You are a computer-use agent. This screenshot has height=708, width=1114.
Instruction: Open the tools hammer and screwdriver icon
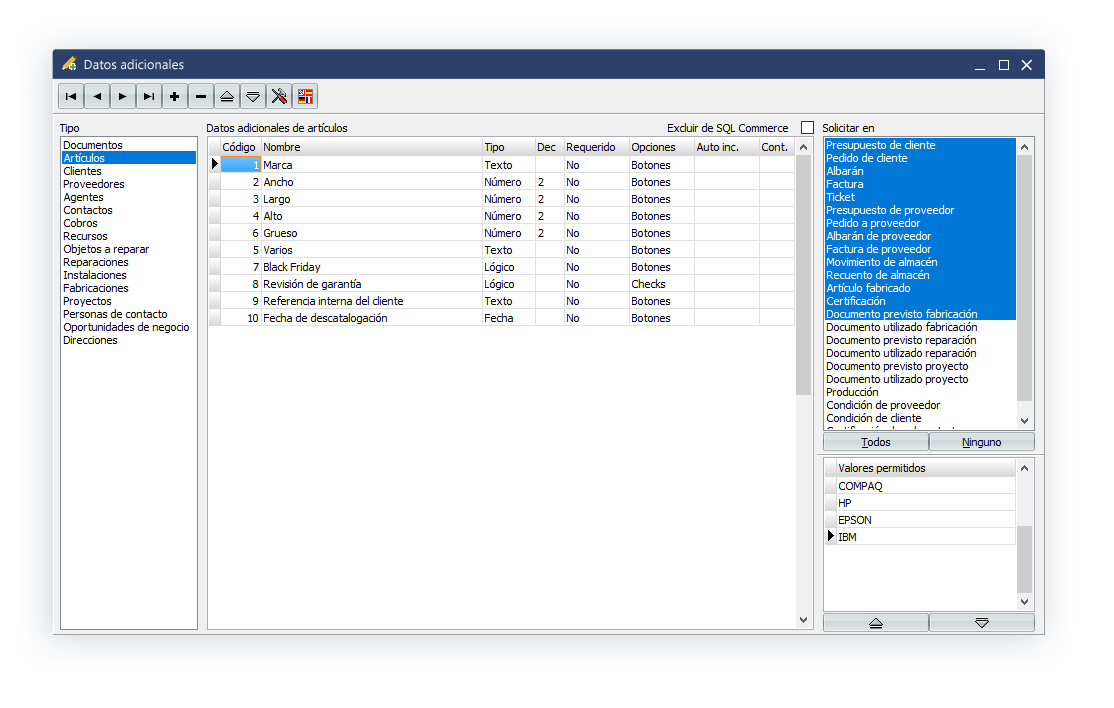coord(279,96)
